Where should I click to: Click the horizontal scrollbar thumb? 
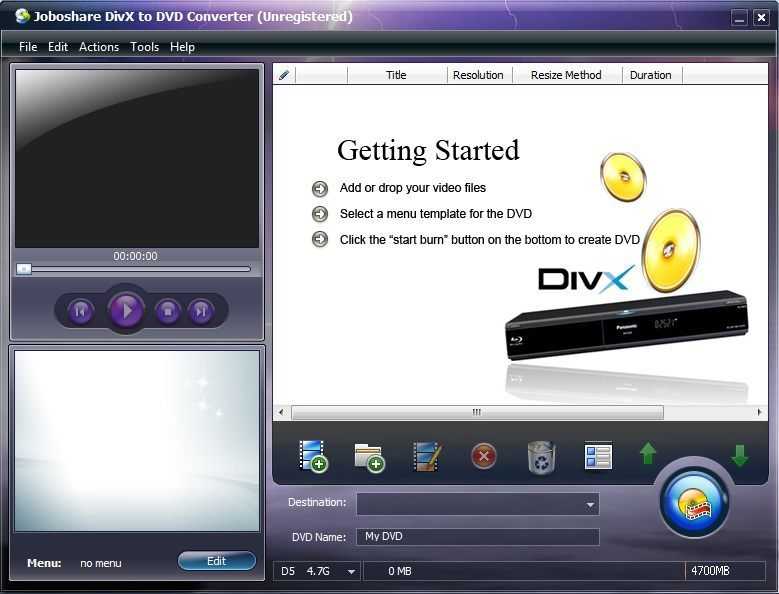pyautogui.click(x=477, y=412)
